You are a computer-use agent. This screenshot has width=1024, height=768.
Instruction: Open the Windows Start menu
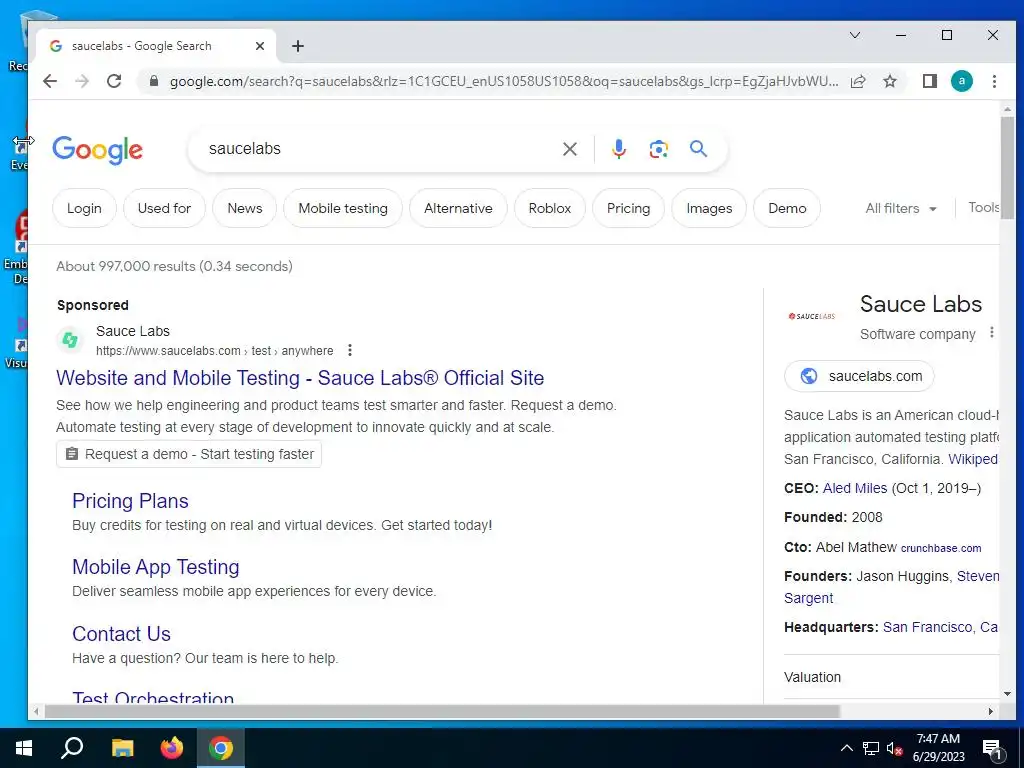(24, 748)
